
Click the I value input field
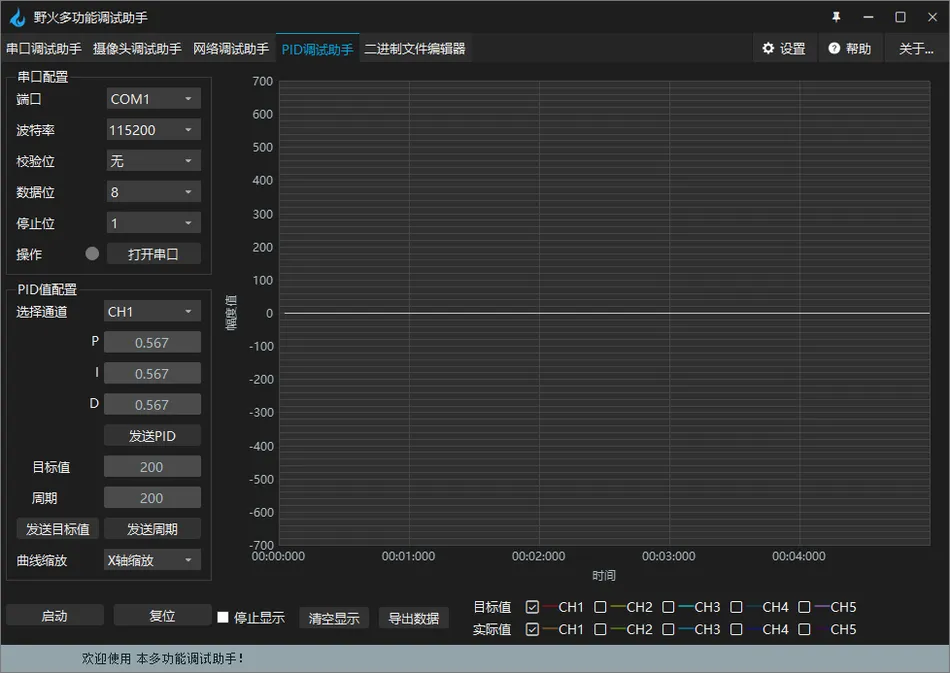pos(152,373)
